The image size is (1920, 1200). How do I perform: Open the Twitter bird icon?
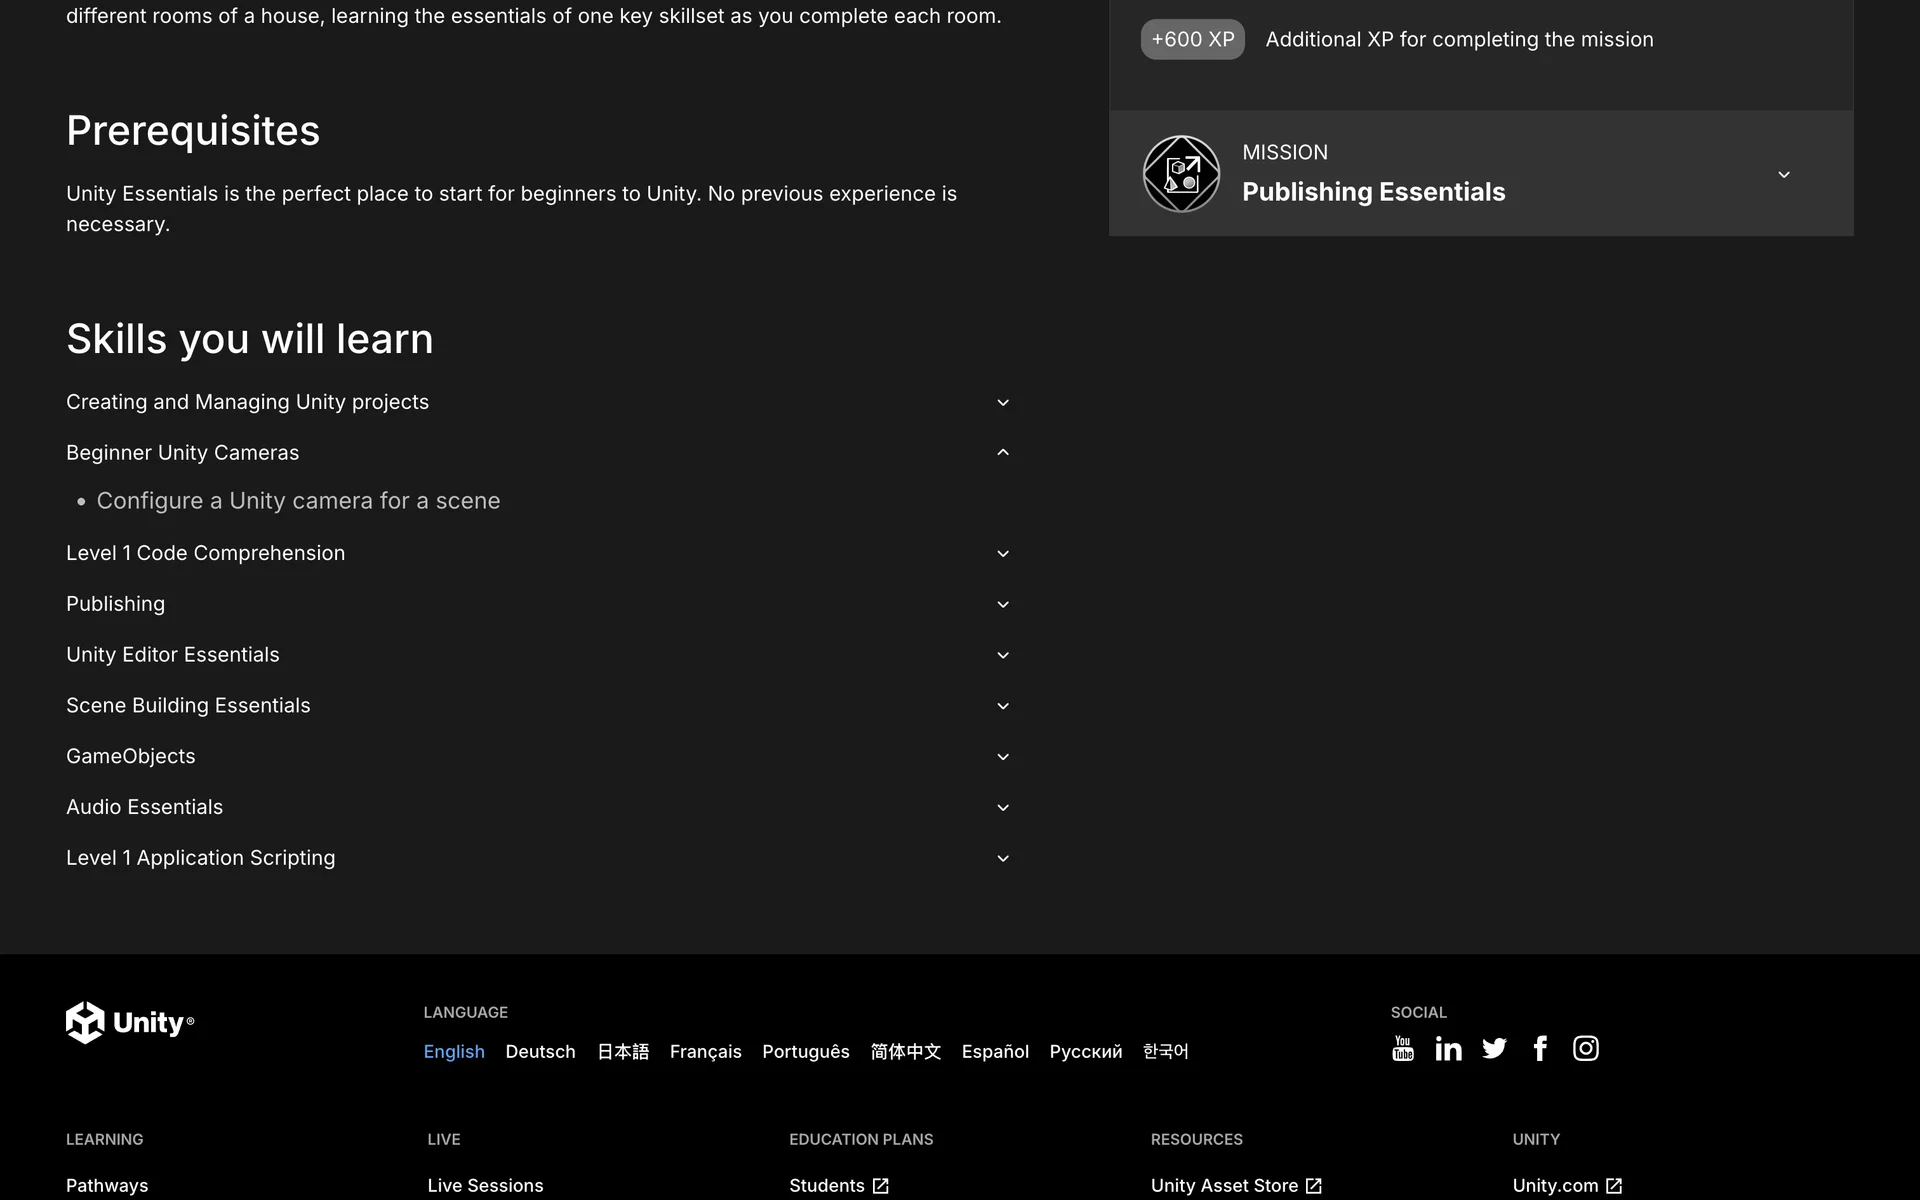pyautogui.click(x=1494, y=1048)
